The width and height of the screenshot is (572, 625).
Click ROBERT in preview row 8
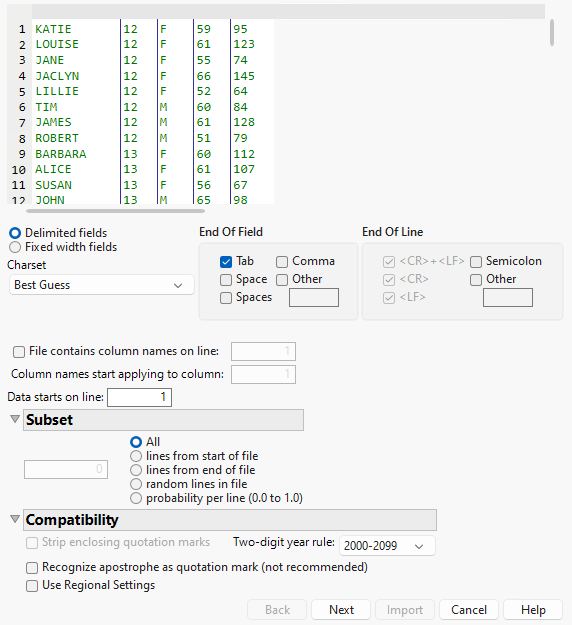(x=57, y=138)
